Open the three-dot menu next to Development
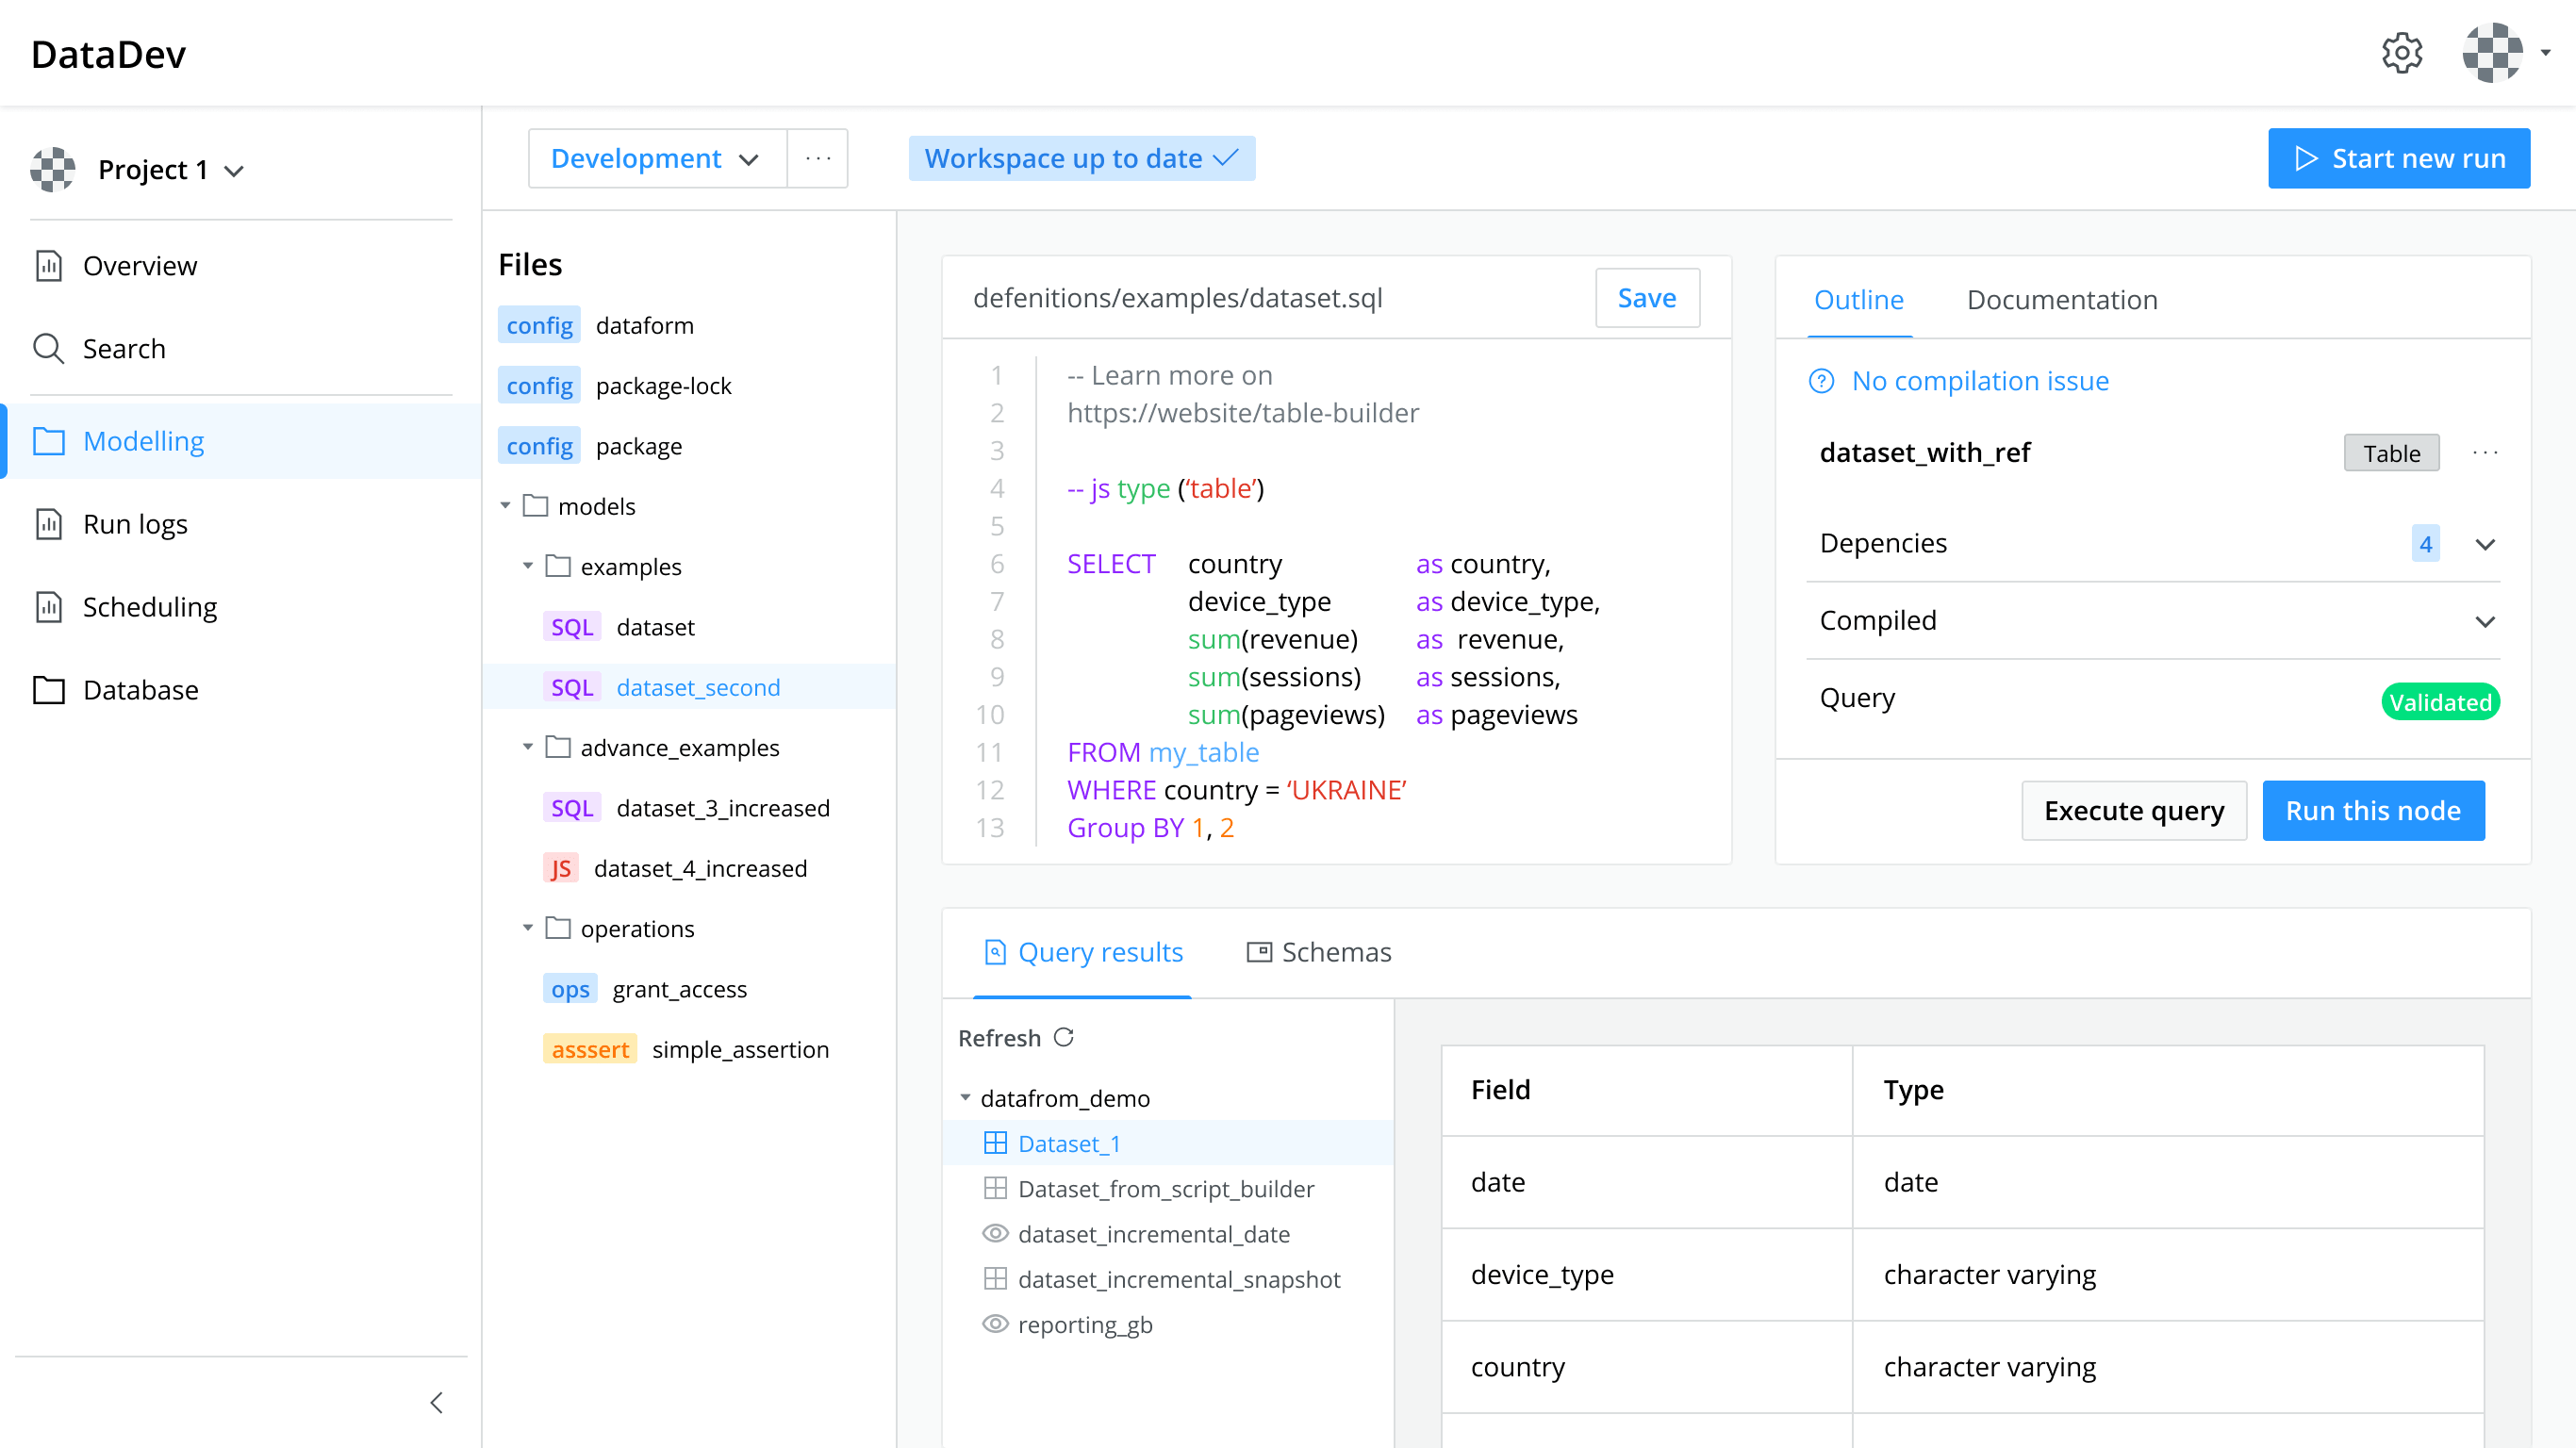 [x=818, y=158]
